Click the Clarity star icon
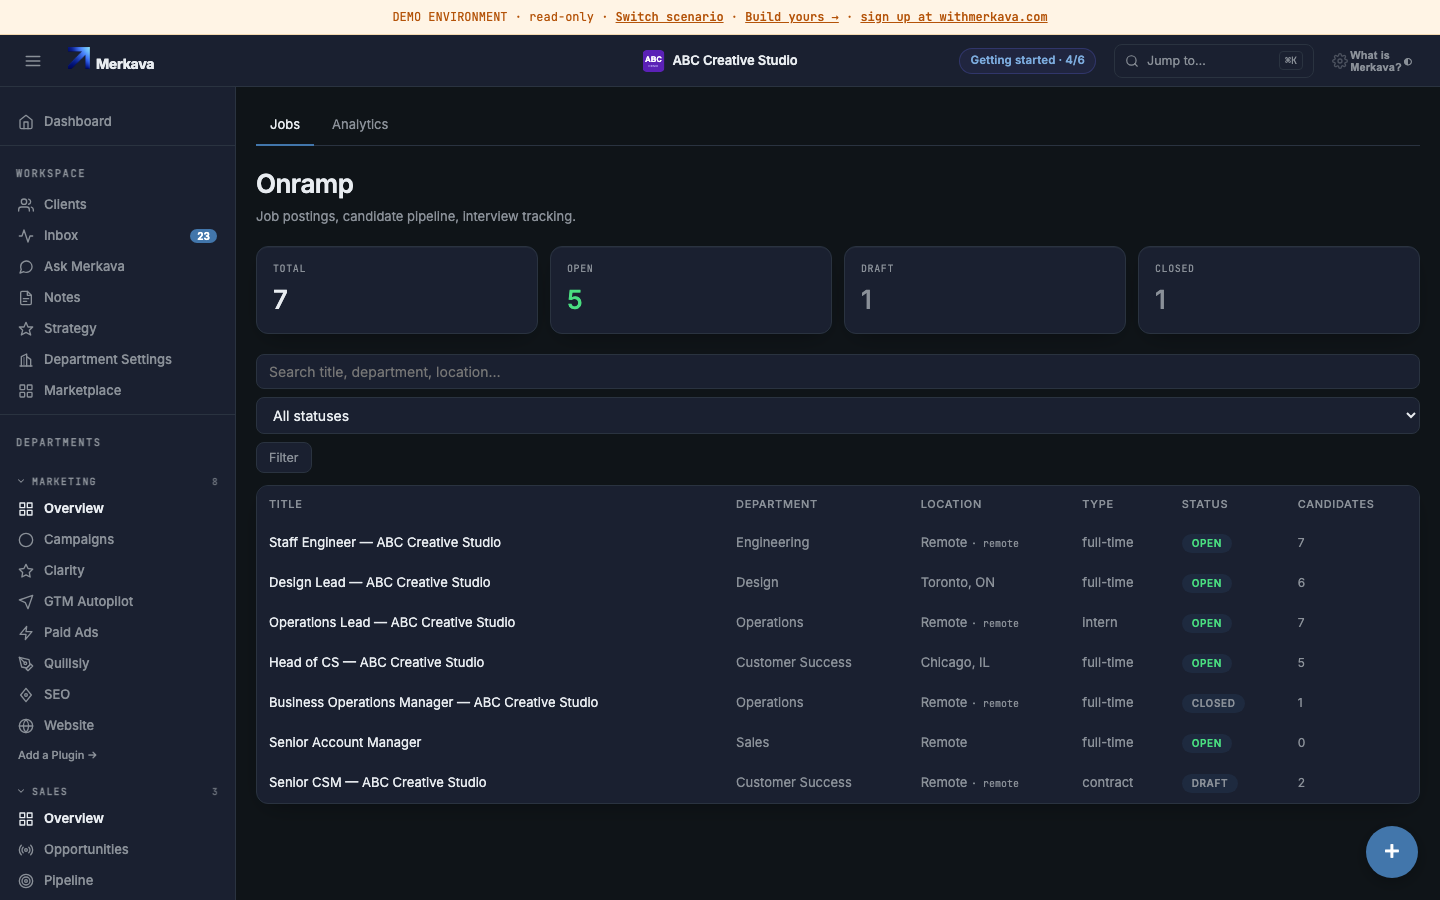Screen dimensions: 1440x900 26,571
